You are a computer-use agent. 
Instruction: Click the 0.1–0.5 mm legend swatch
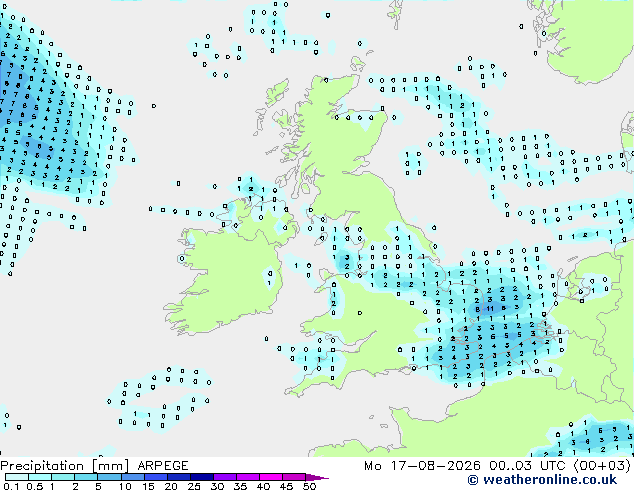click(x=17, y=477)
